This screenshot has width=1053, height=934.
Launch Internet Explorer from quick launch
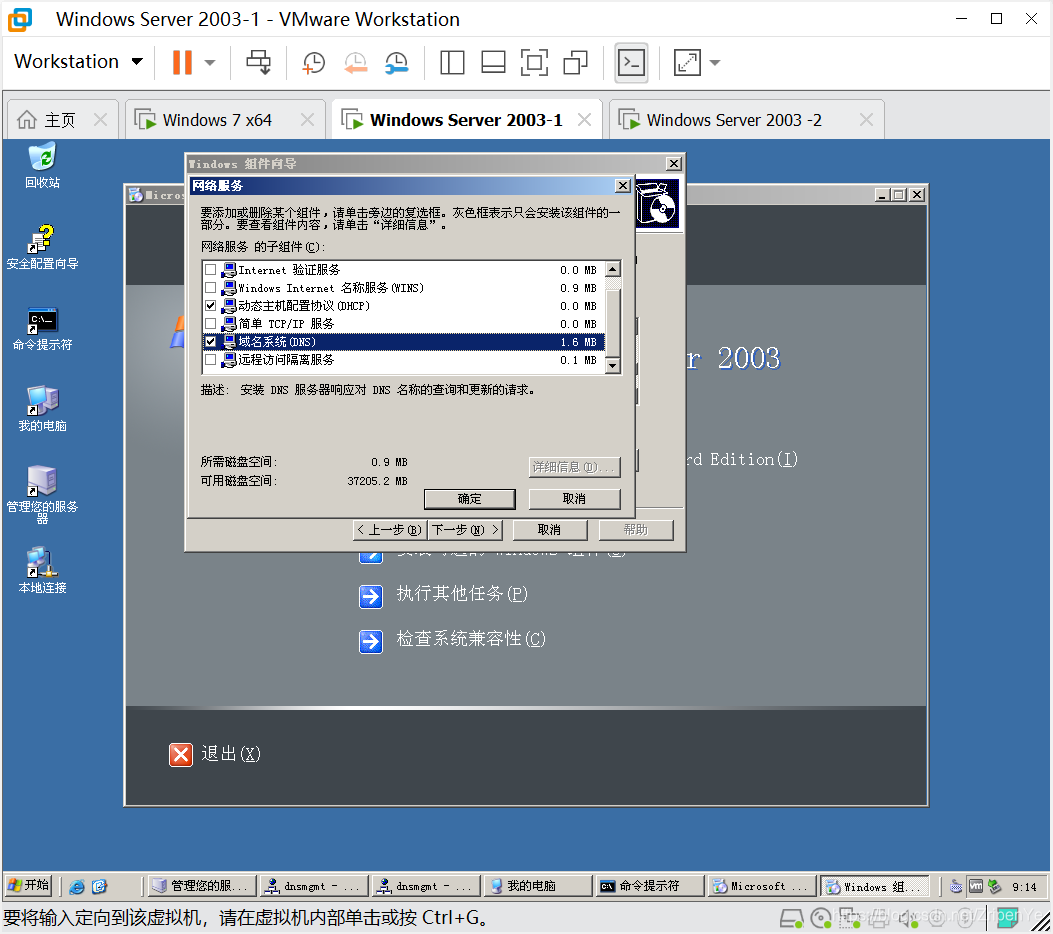(77, 886)
